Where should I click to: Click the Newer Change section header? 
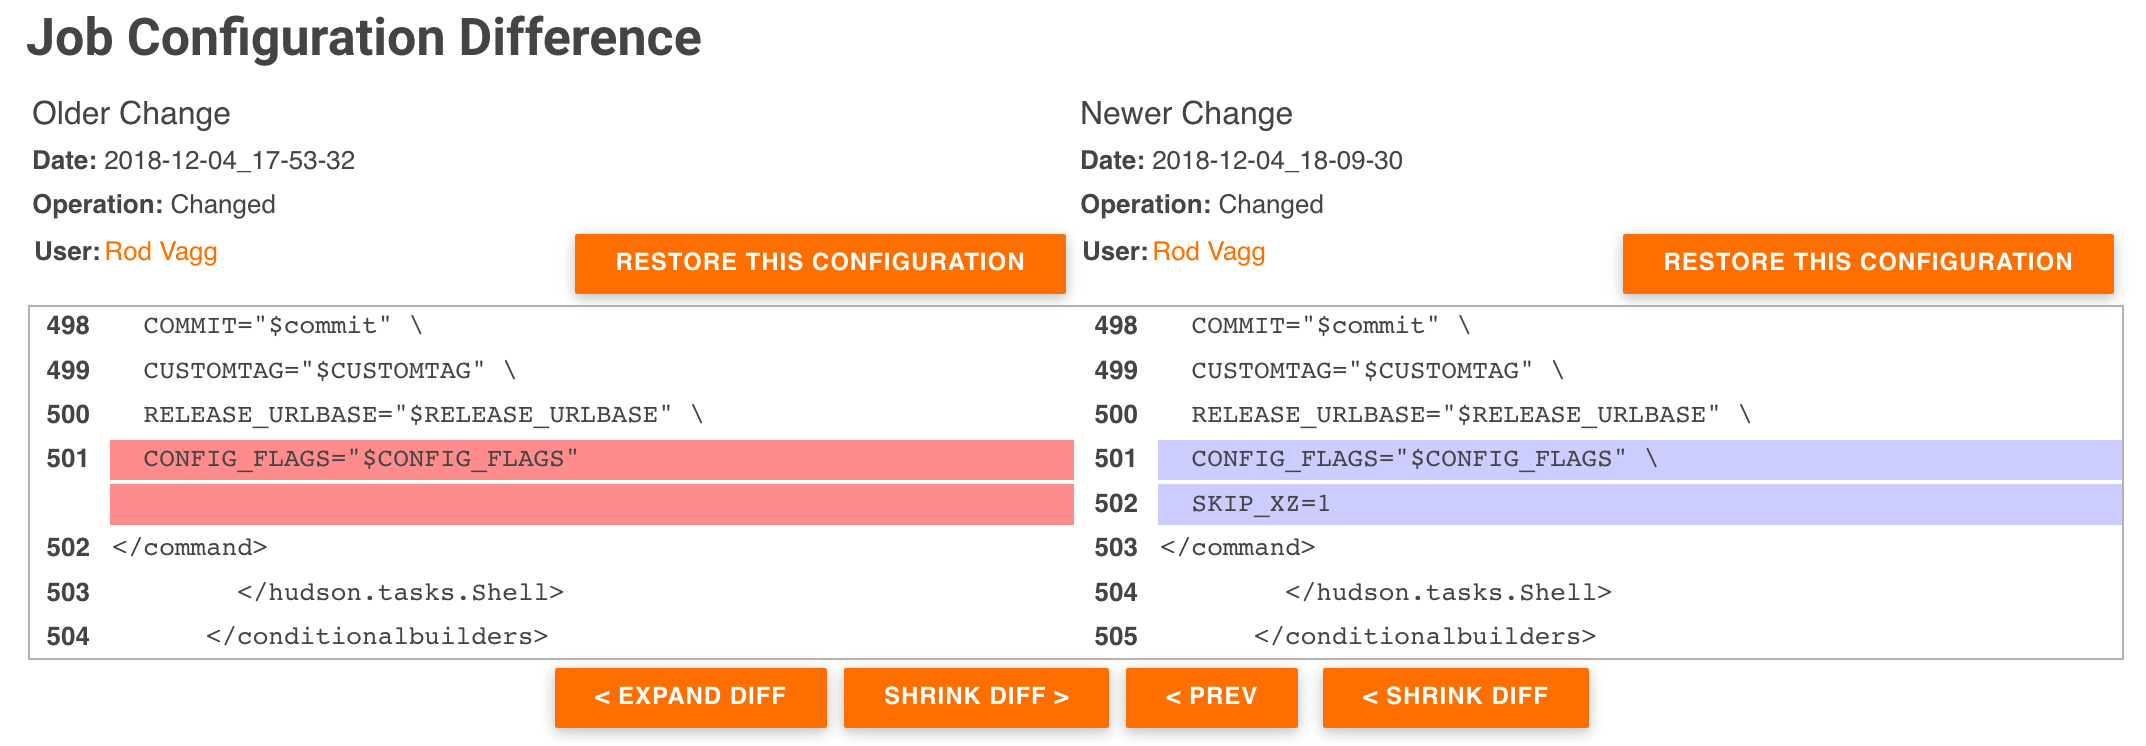pos(1185,113)
